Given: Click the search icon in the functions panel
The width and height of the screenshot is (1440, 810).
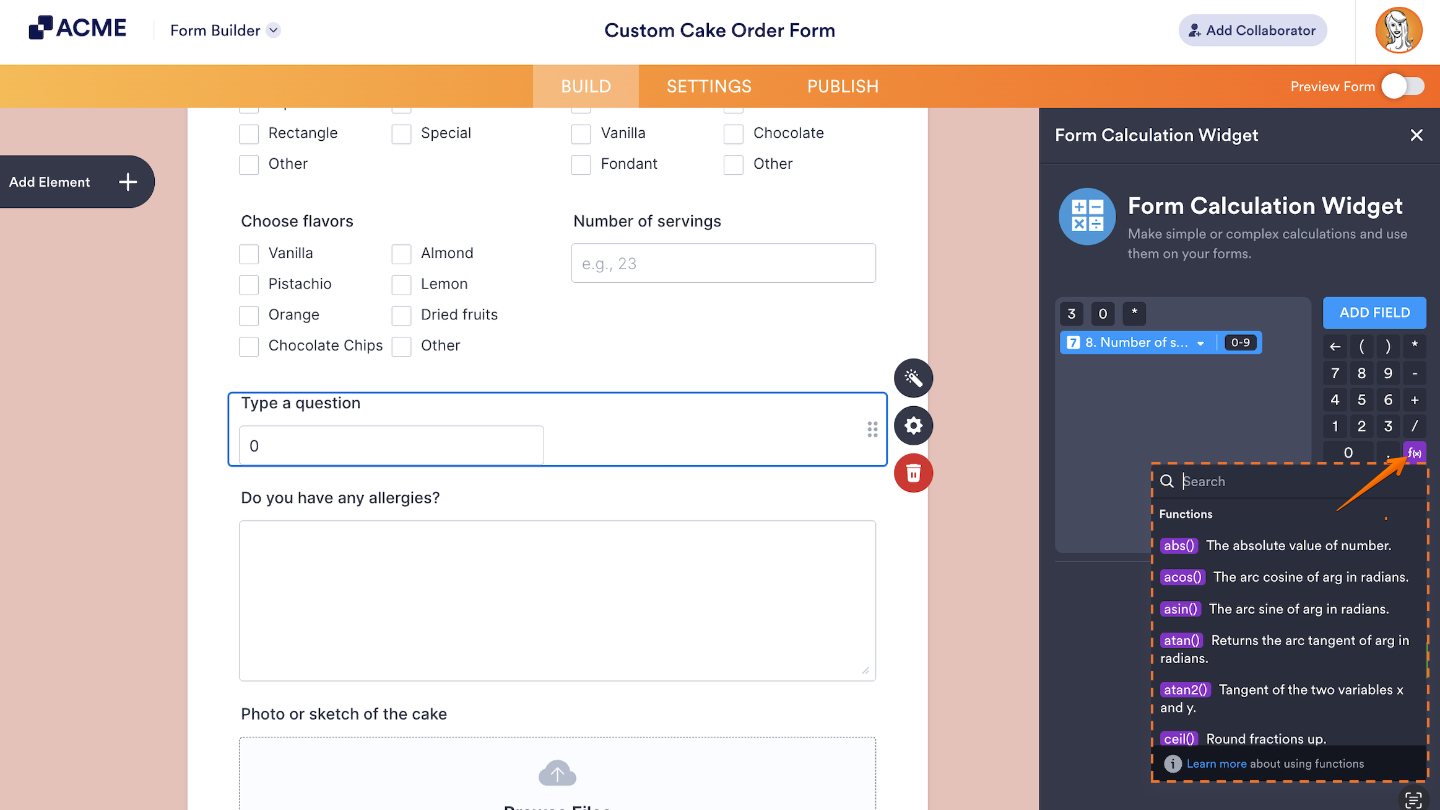Looking at the screenshot, I should click(x=1167, y=481).
